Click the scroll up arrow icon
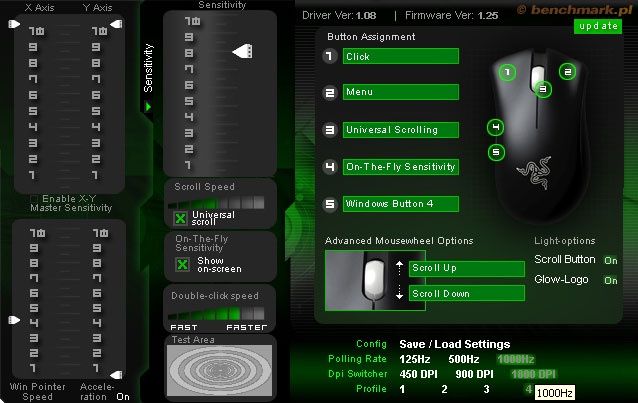This screenshot has height=403, width=638. (x=399, y=267)
